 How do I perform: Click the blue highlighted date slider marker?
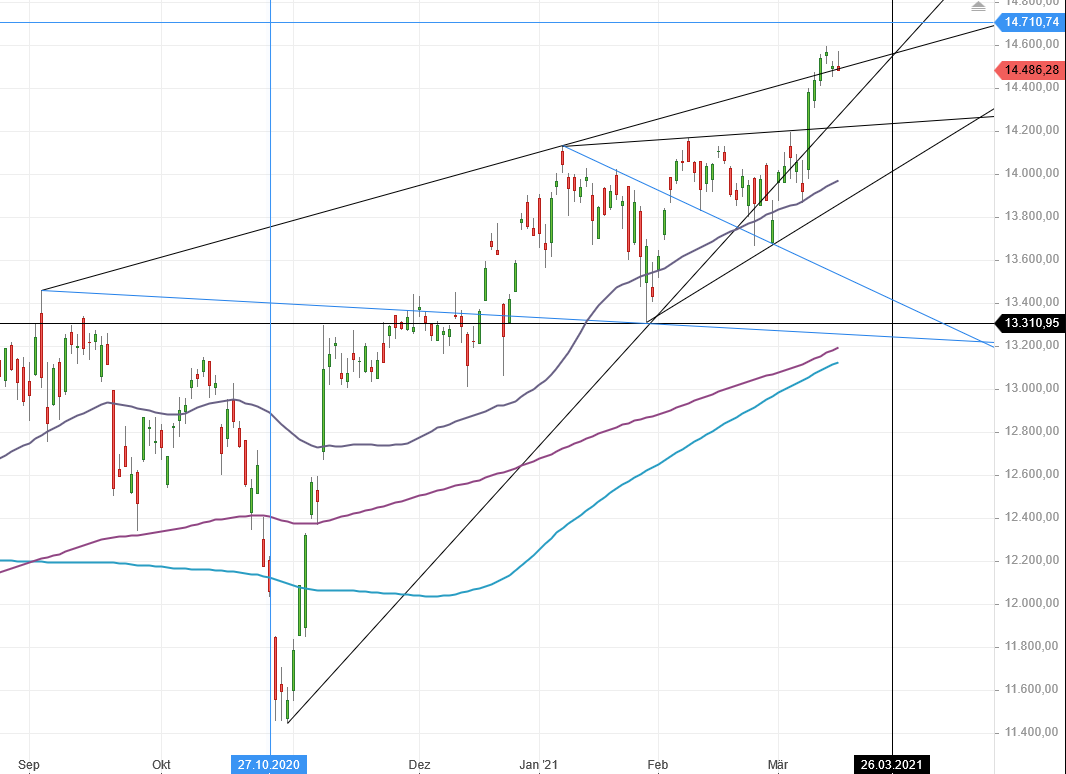click(269, 765)
